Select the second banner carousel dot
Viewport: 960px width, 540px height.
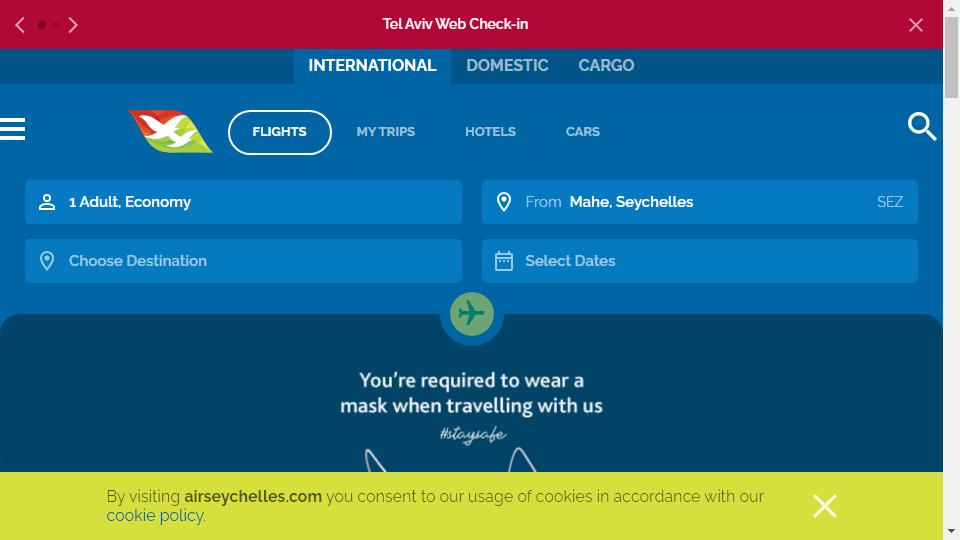coord(56,25)
